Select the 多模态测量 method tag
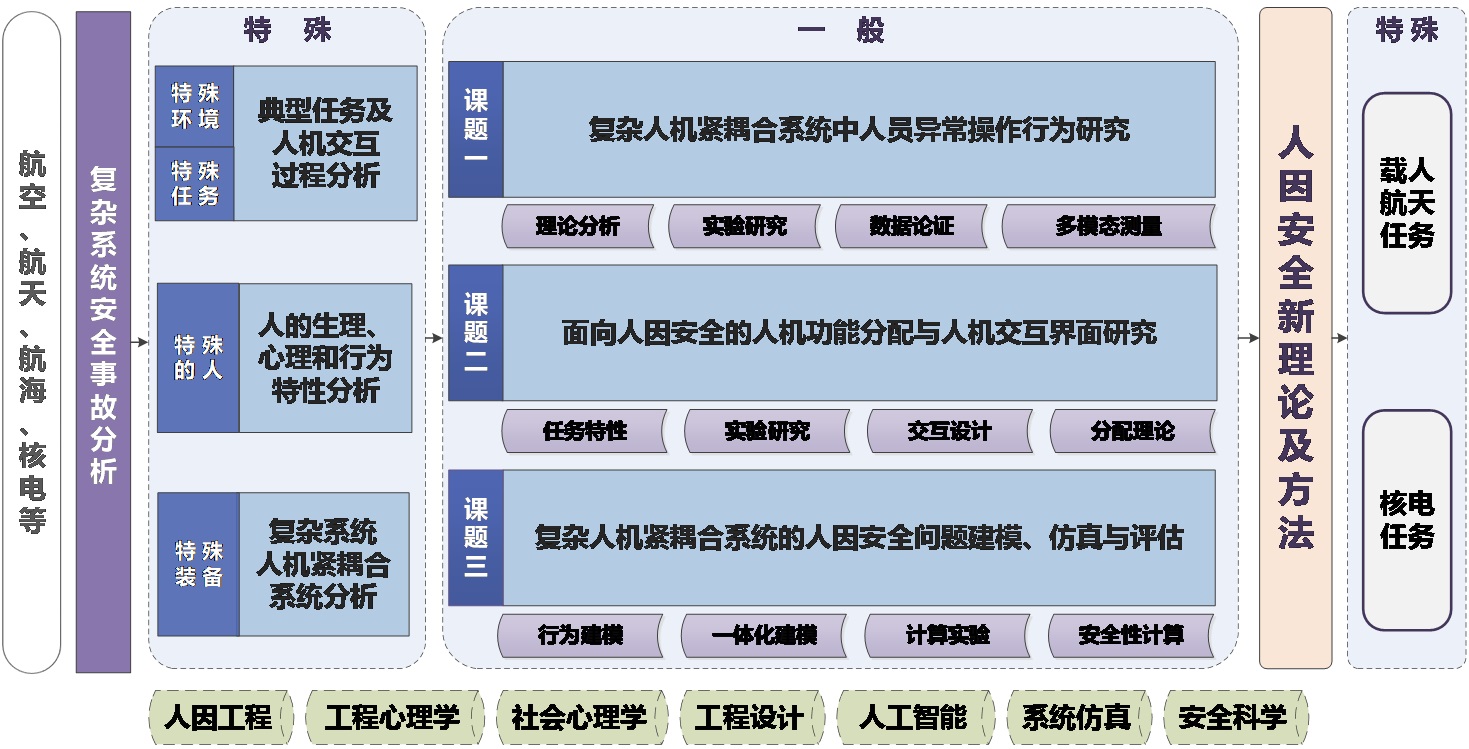 pos(1110,226)
